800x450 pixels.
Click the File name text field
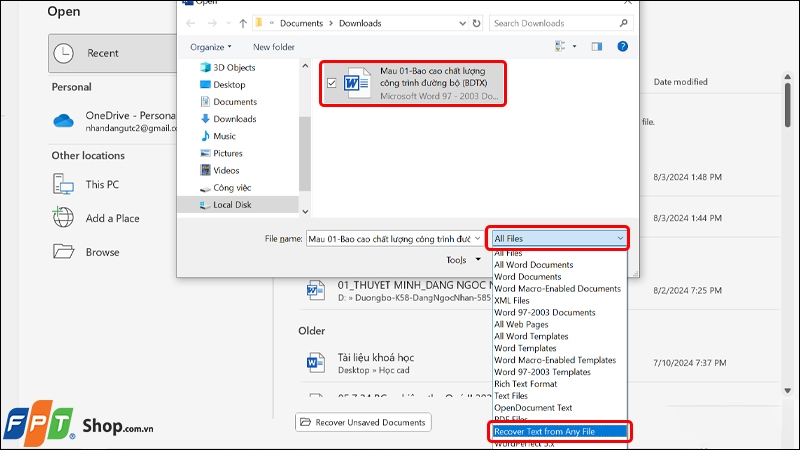[x=389, y=238]
